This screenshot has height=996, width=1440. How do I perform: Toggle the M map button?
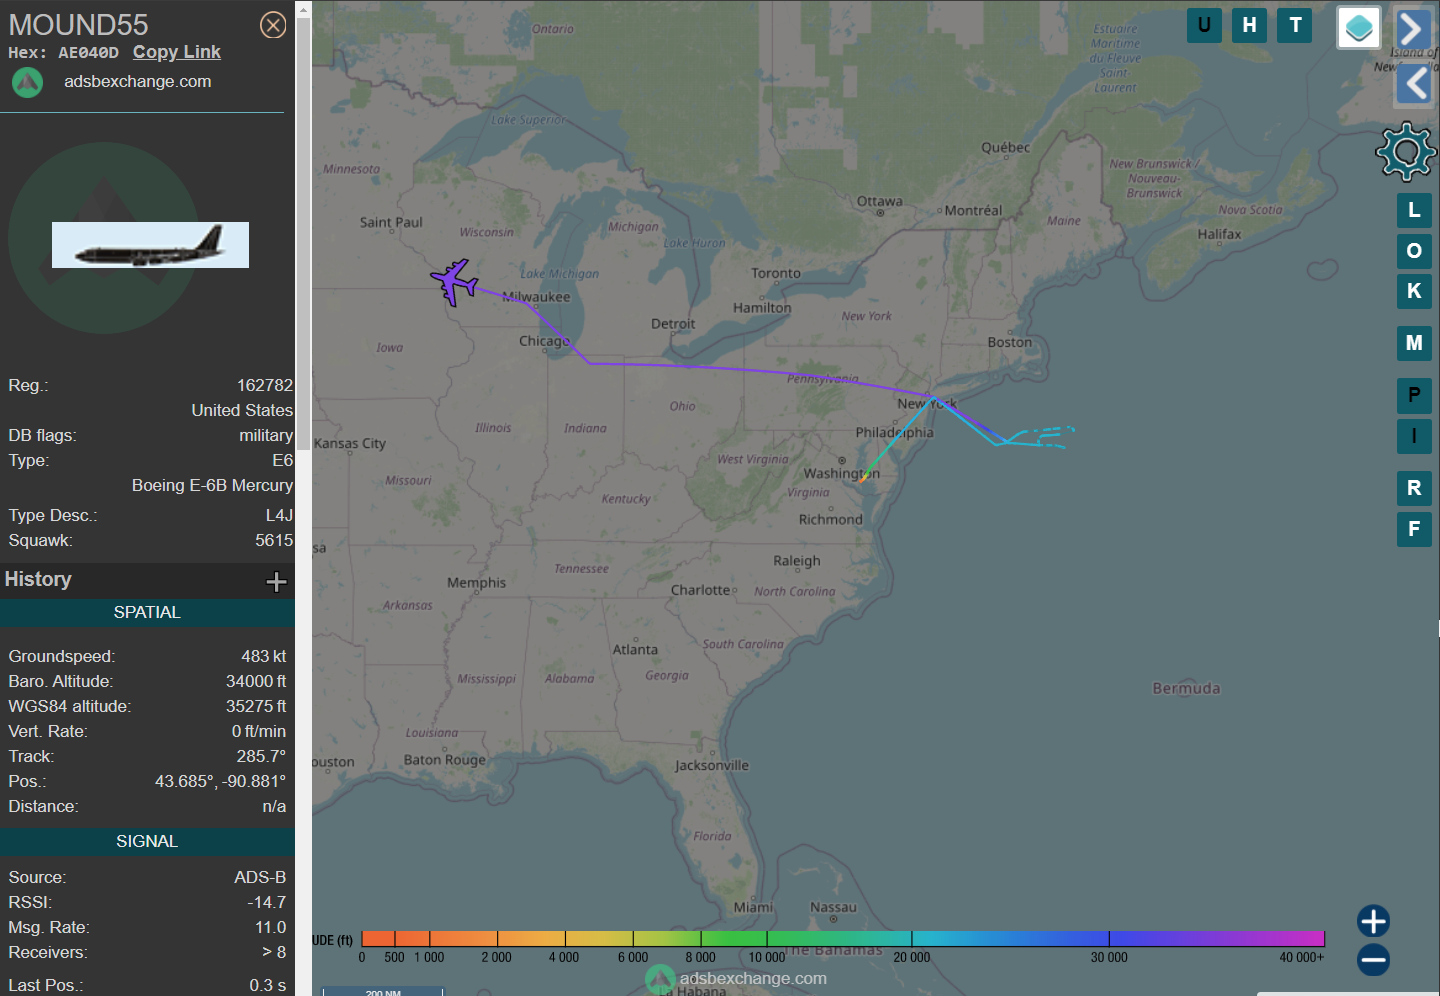click(1414, 343)
